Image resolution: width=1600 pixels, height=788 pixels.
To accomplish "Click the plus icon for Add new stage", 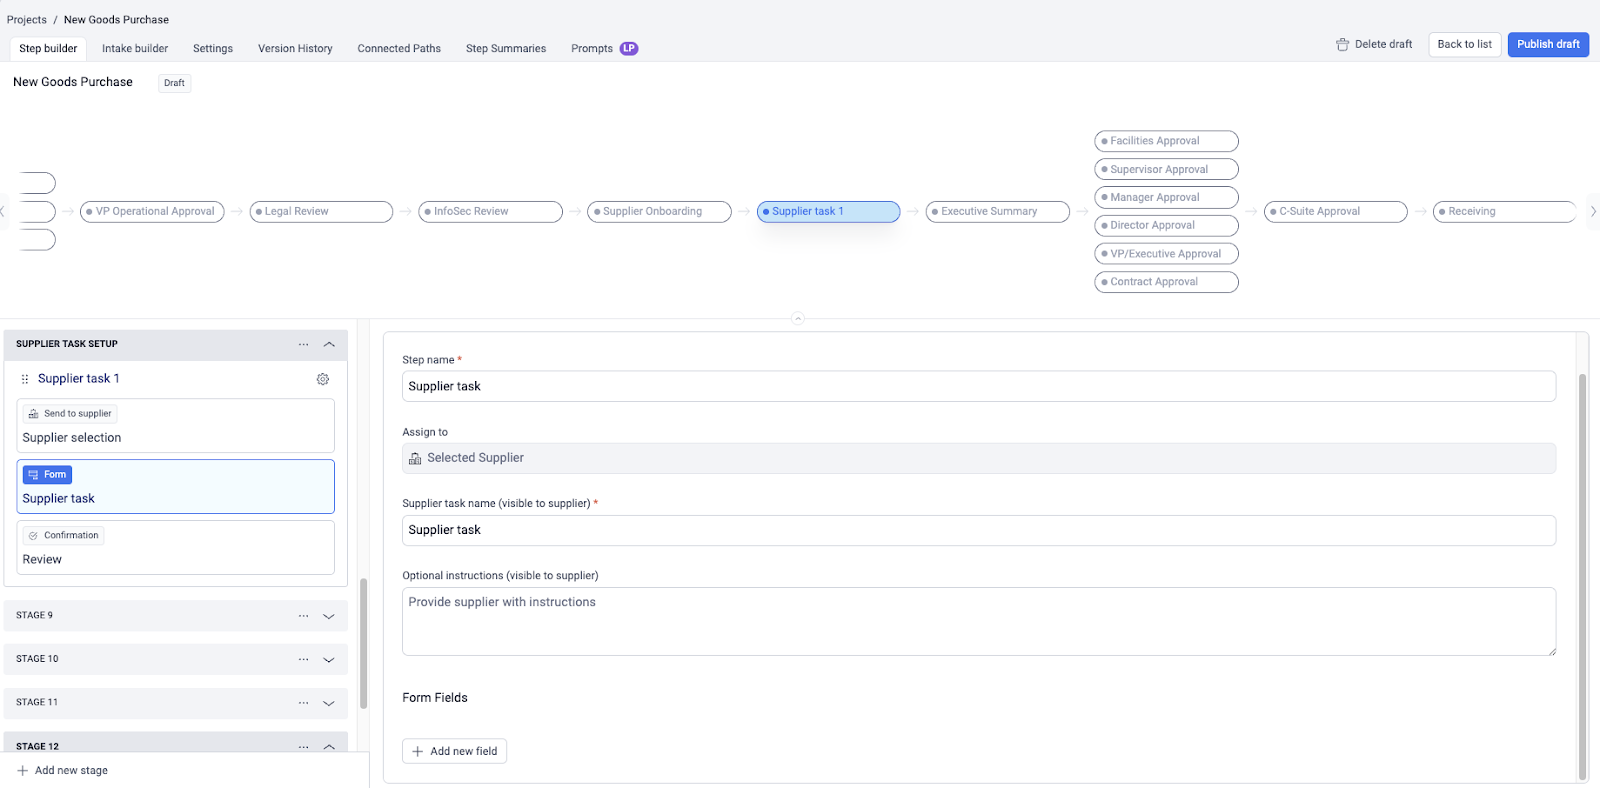I will tap(22, 771).
